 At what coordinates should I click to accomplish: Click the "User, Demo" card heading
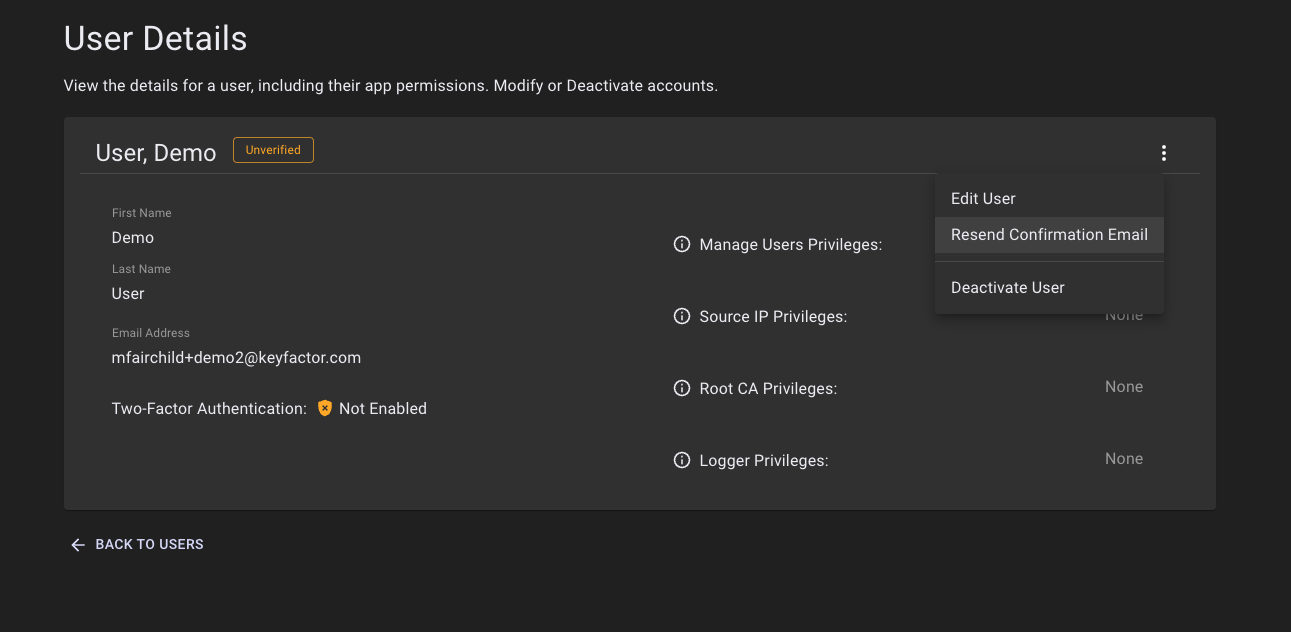[x=156, y=153]
